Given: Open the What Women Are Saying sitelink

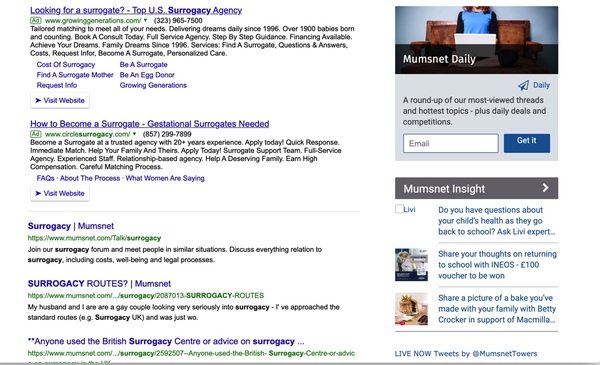Looking at the screenshot, I should pos(165,178).
